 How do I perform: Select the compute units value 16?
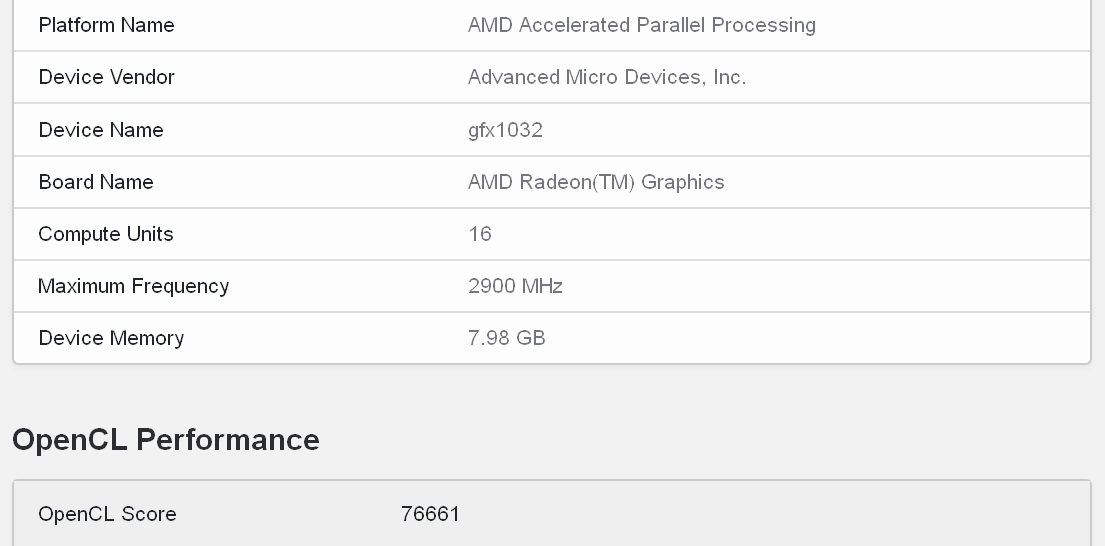pos(480,234)
